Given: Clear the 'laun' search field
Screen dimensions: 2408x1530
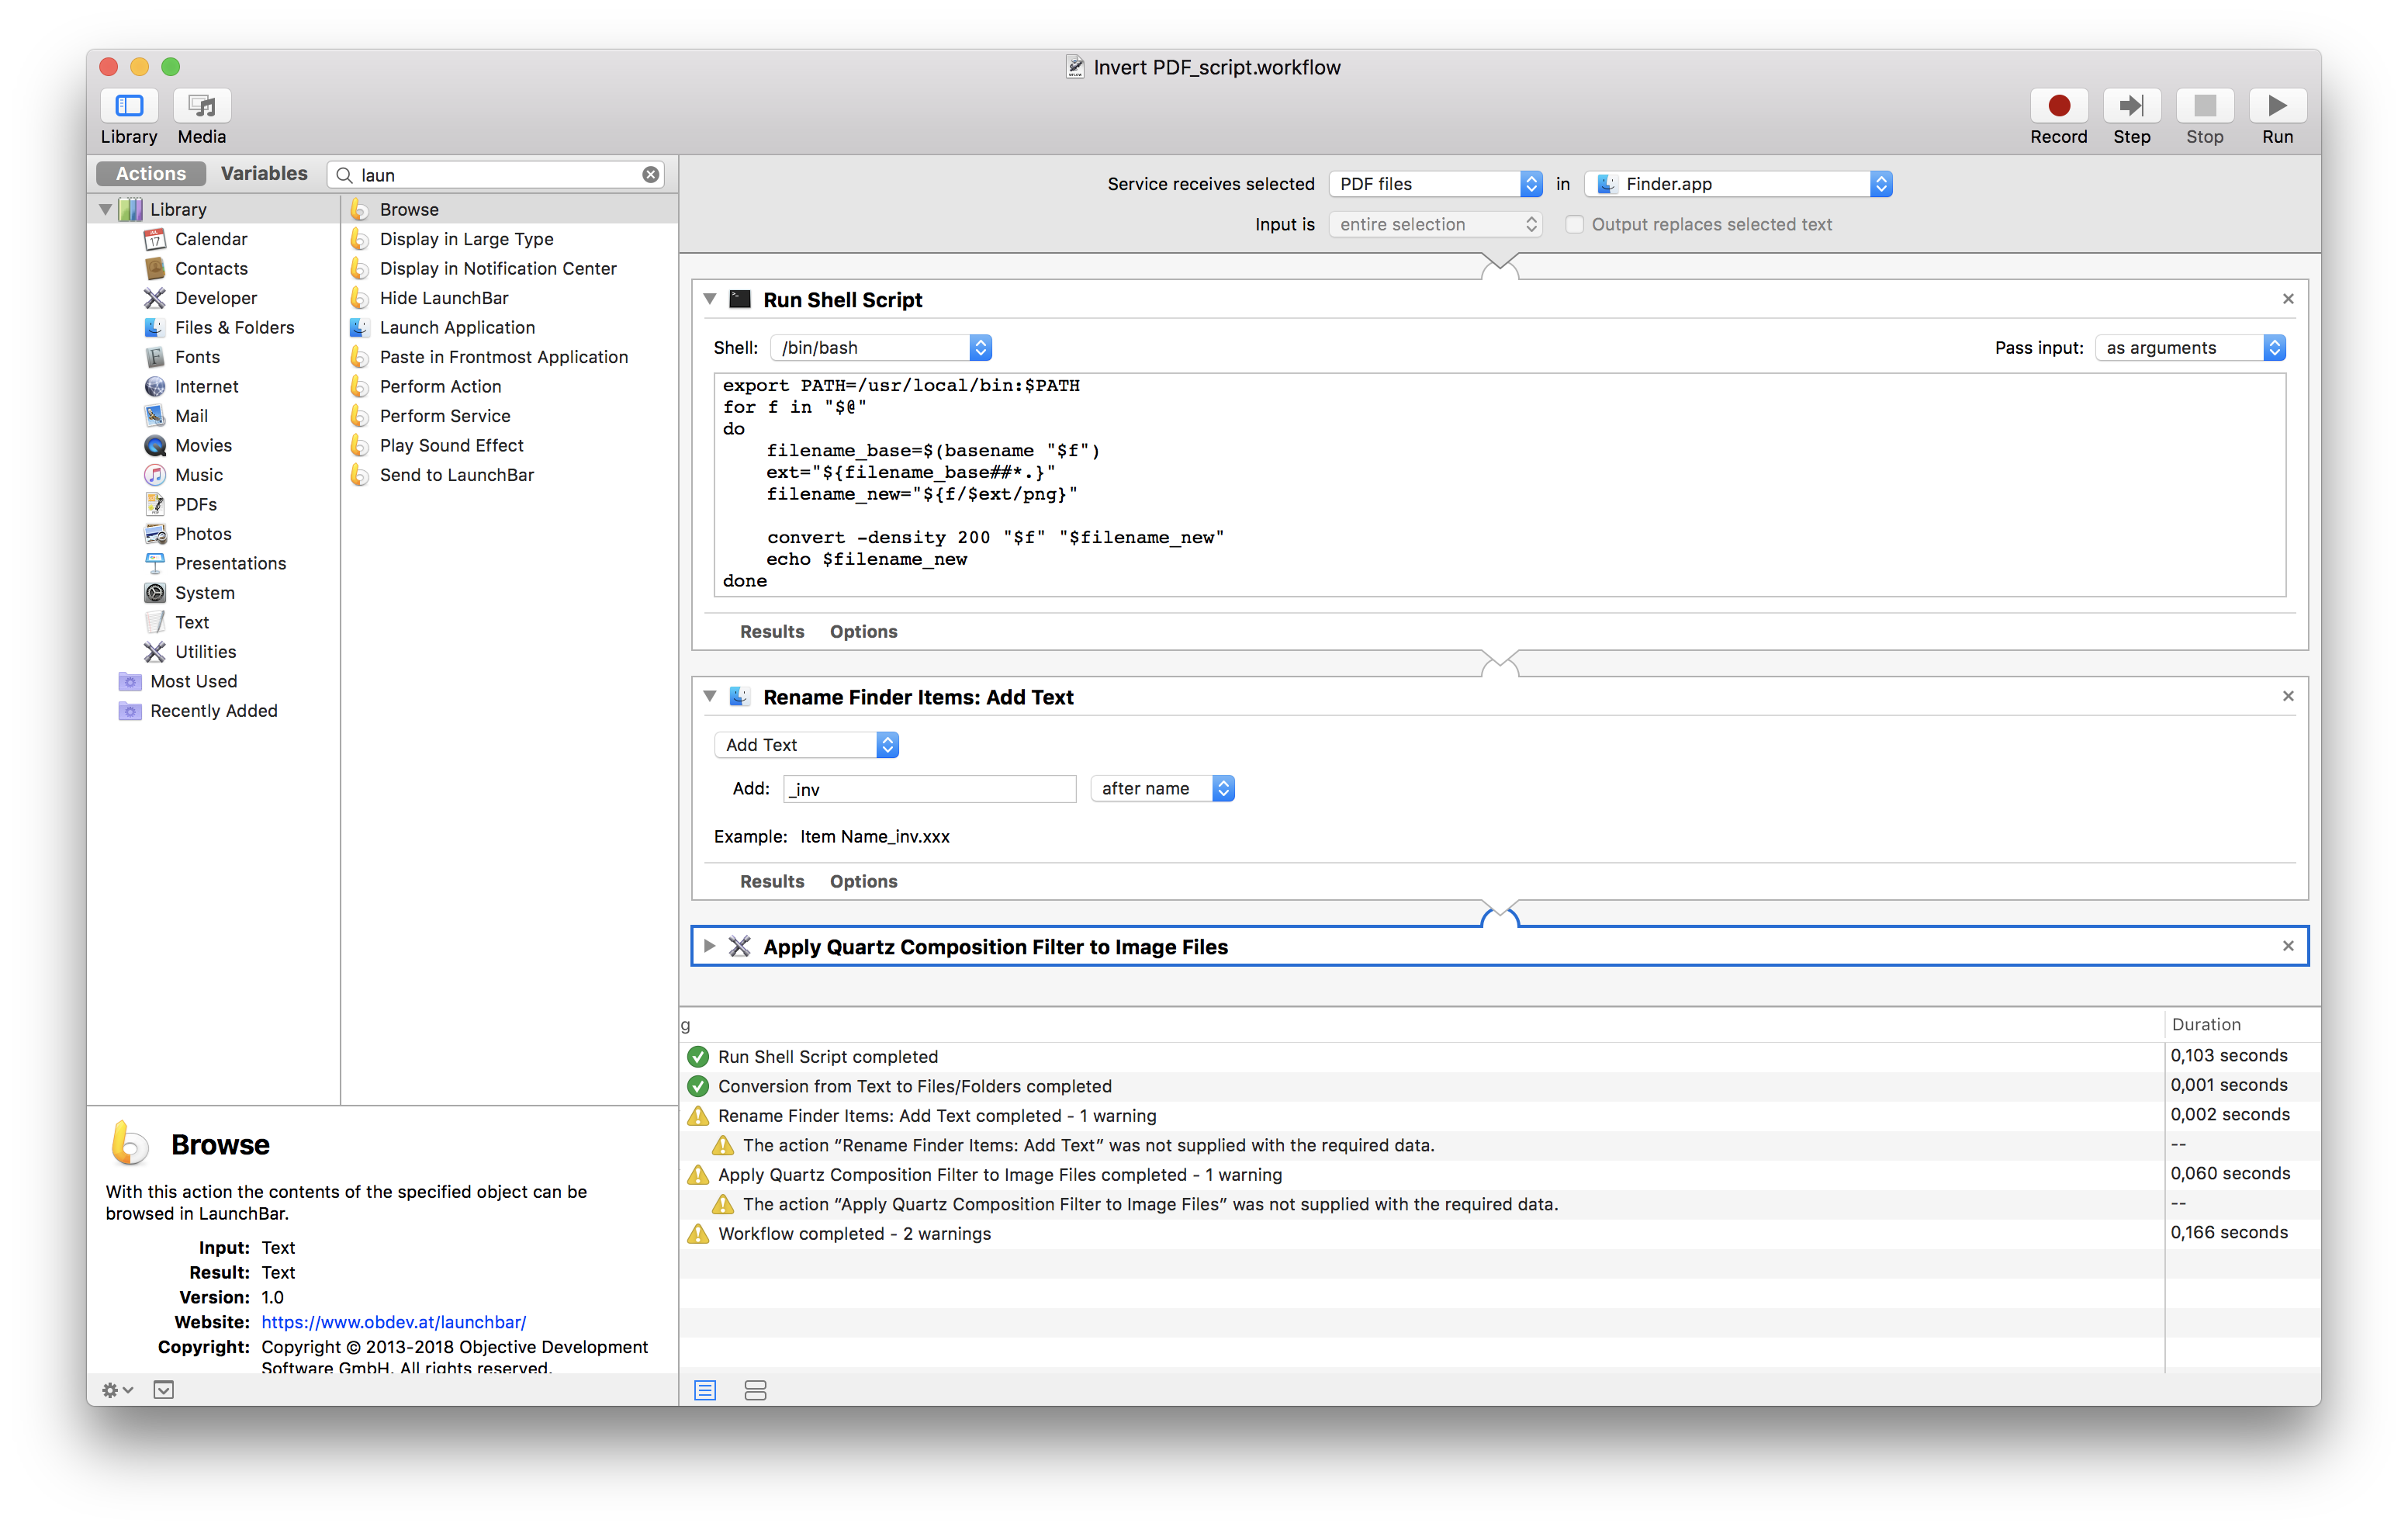Looking at the screenshot, I should (651, 175).
